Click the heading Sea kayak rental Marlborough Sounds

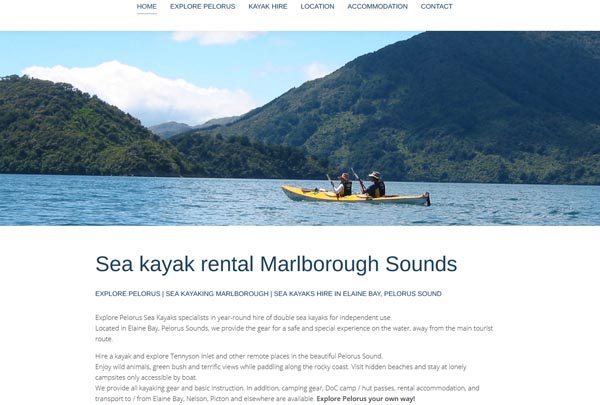pos(276,264)
